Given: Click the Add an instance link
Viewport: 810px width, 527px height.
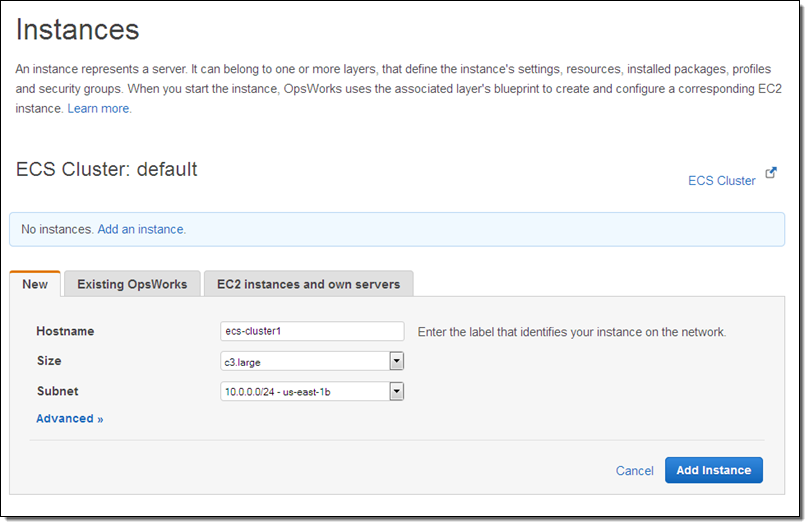Looking at the screenshot, I should coord(141,229).
